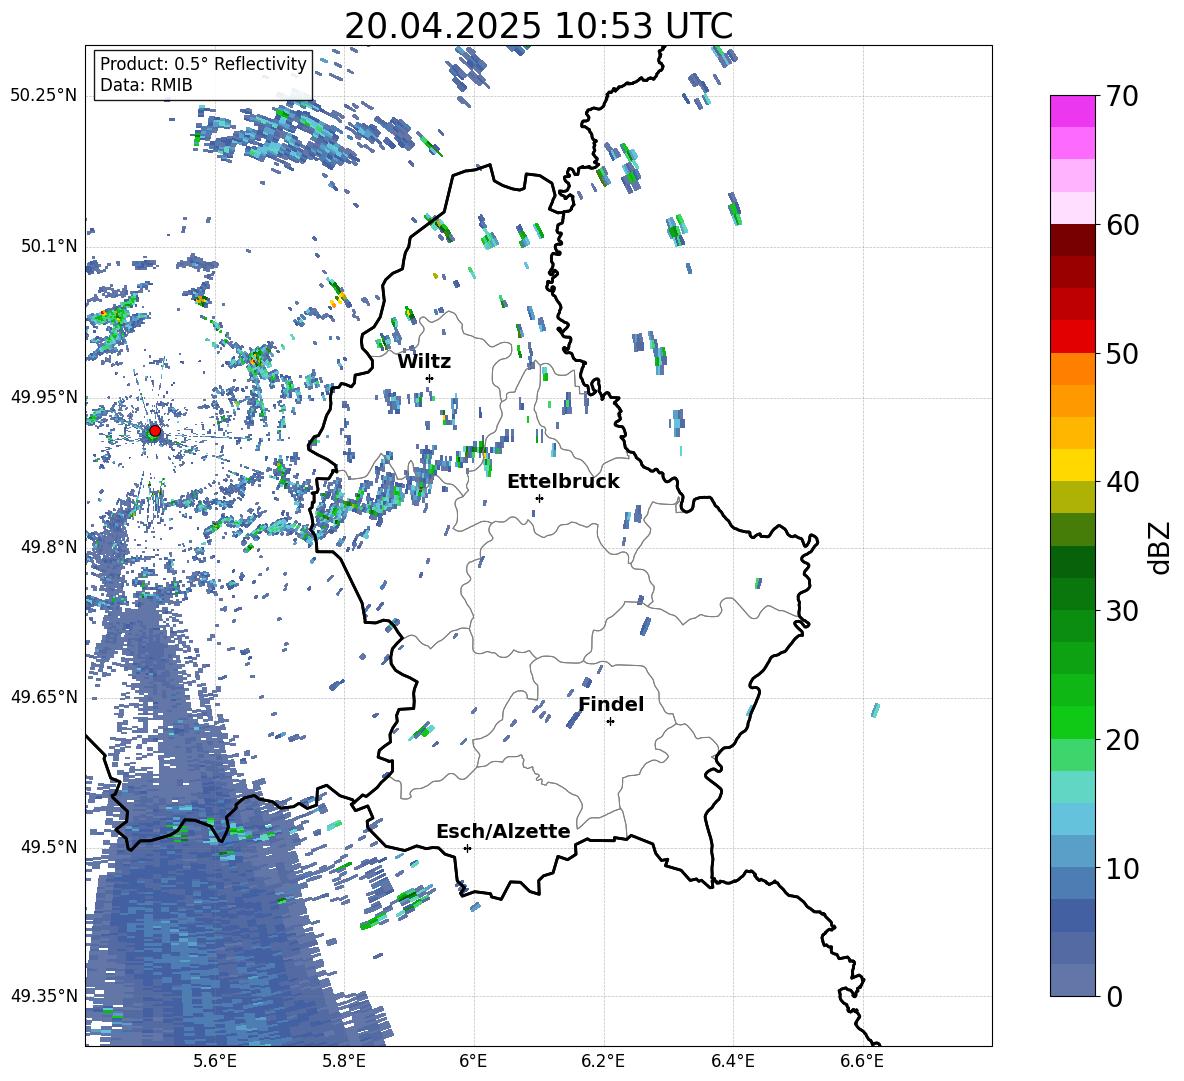Select the title '20.04.2025 10:53 UTC'
The height and width of the screenshot is (1081, 1184).
click(x=538, y=26)
